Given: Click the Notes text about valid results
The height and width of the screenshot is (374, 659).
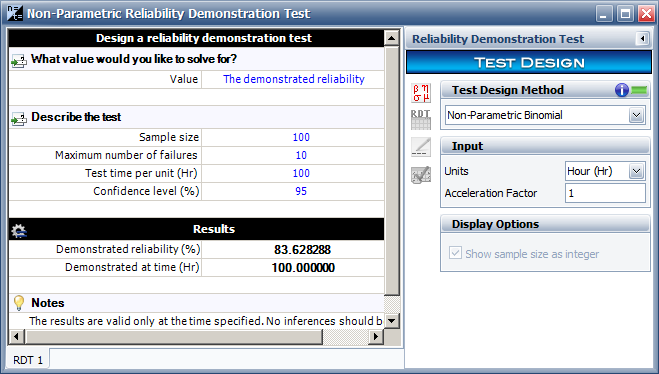Looking at the screenshot, I should (x=206, y=321).
